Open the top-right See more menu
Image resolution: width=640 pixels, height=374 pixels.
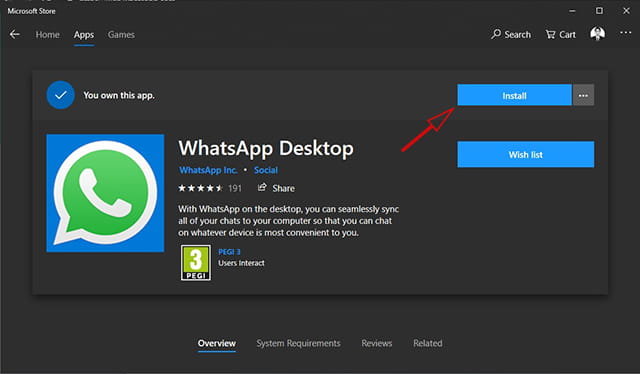625,33
